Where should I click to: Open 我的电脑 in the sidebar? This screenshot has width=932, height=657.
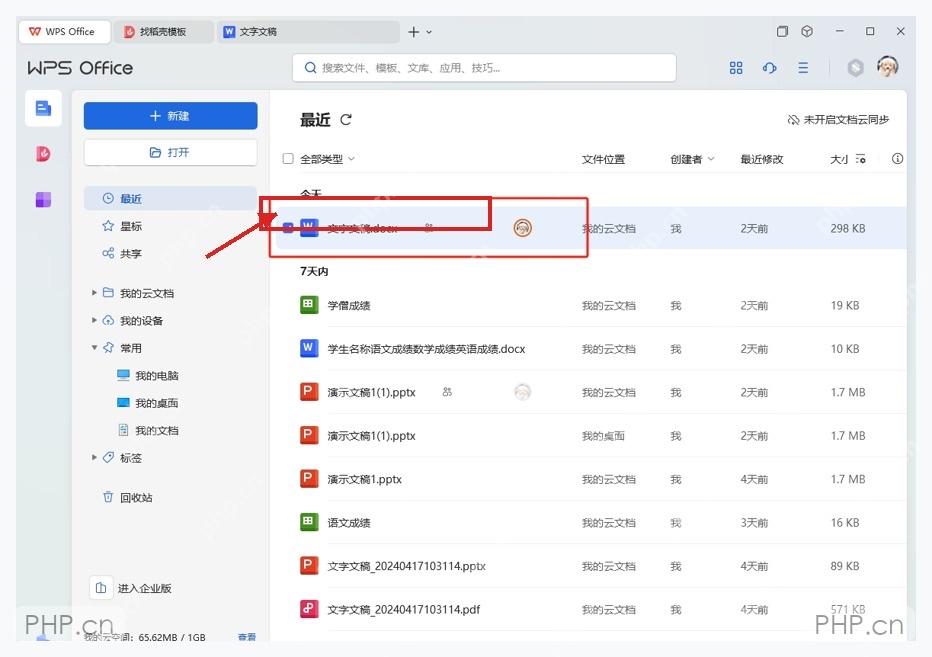click(157, 375)
